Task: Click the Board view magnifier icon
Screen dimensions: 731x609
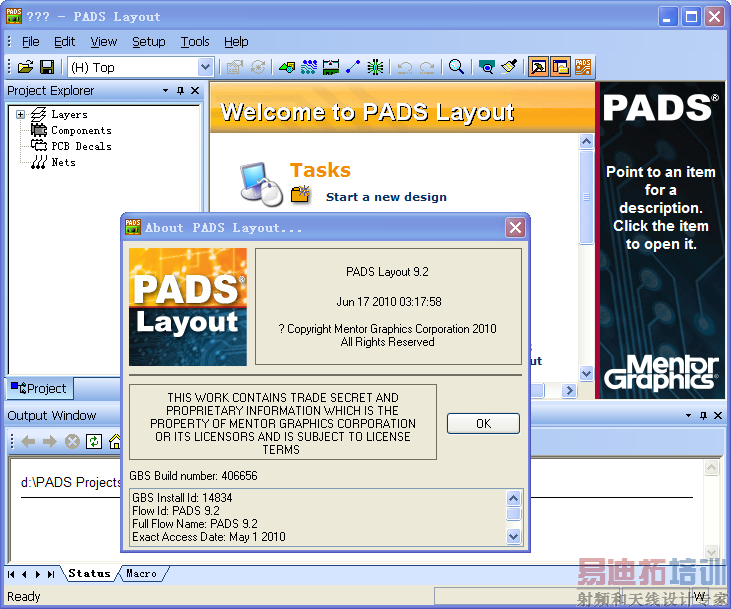Action: [487, 68]
